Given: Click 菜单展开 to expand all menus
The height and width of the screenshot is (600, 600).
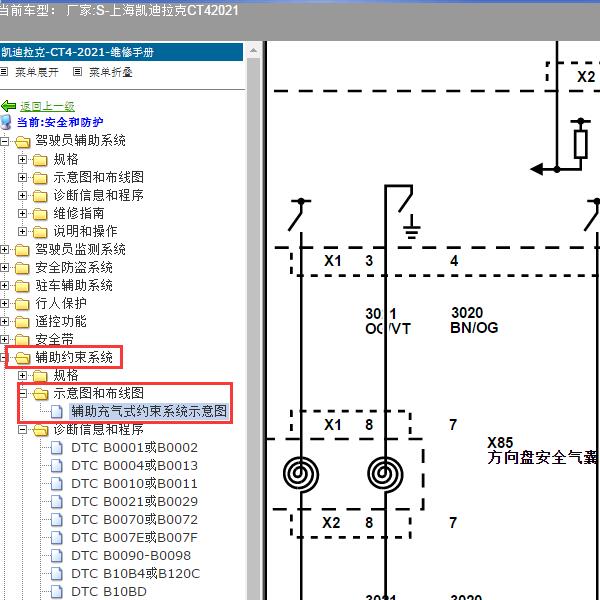Looking at the screenshot, I should pos(37,72).
